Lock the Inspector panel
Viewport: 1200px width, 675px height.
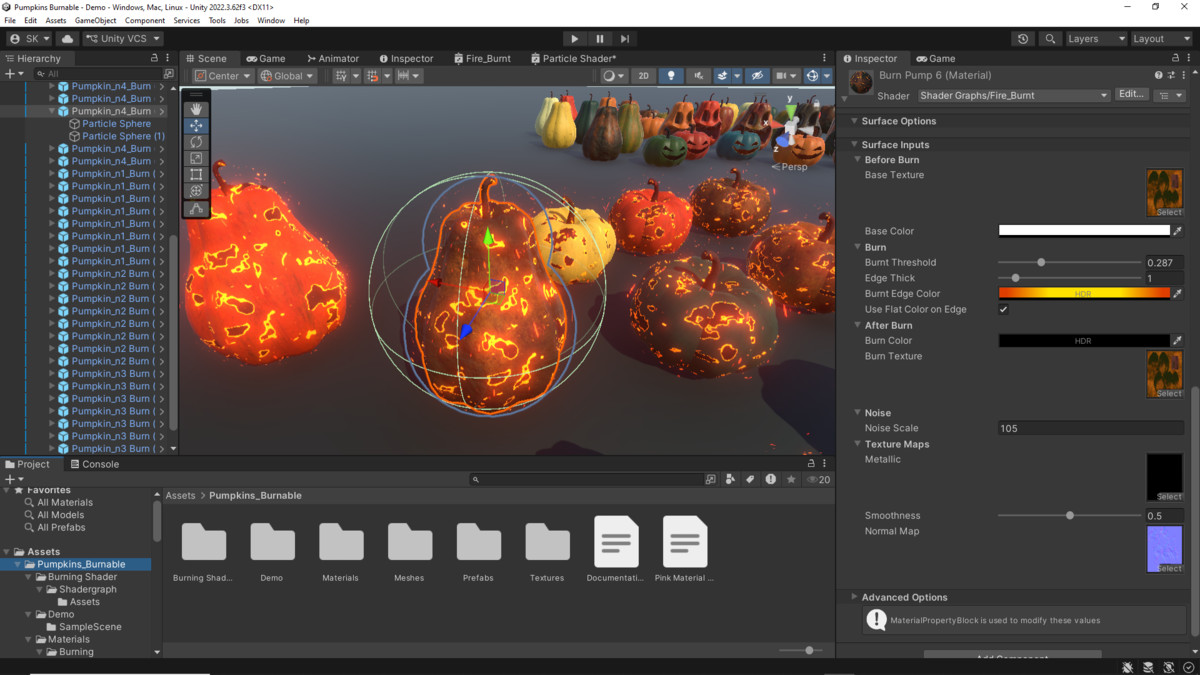tap(1175, 59)
